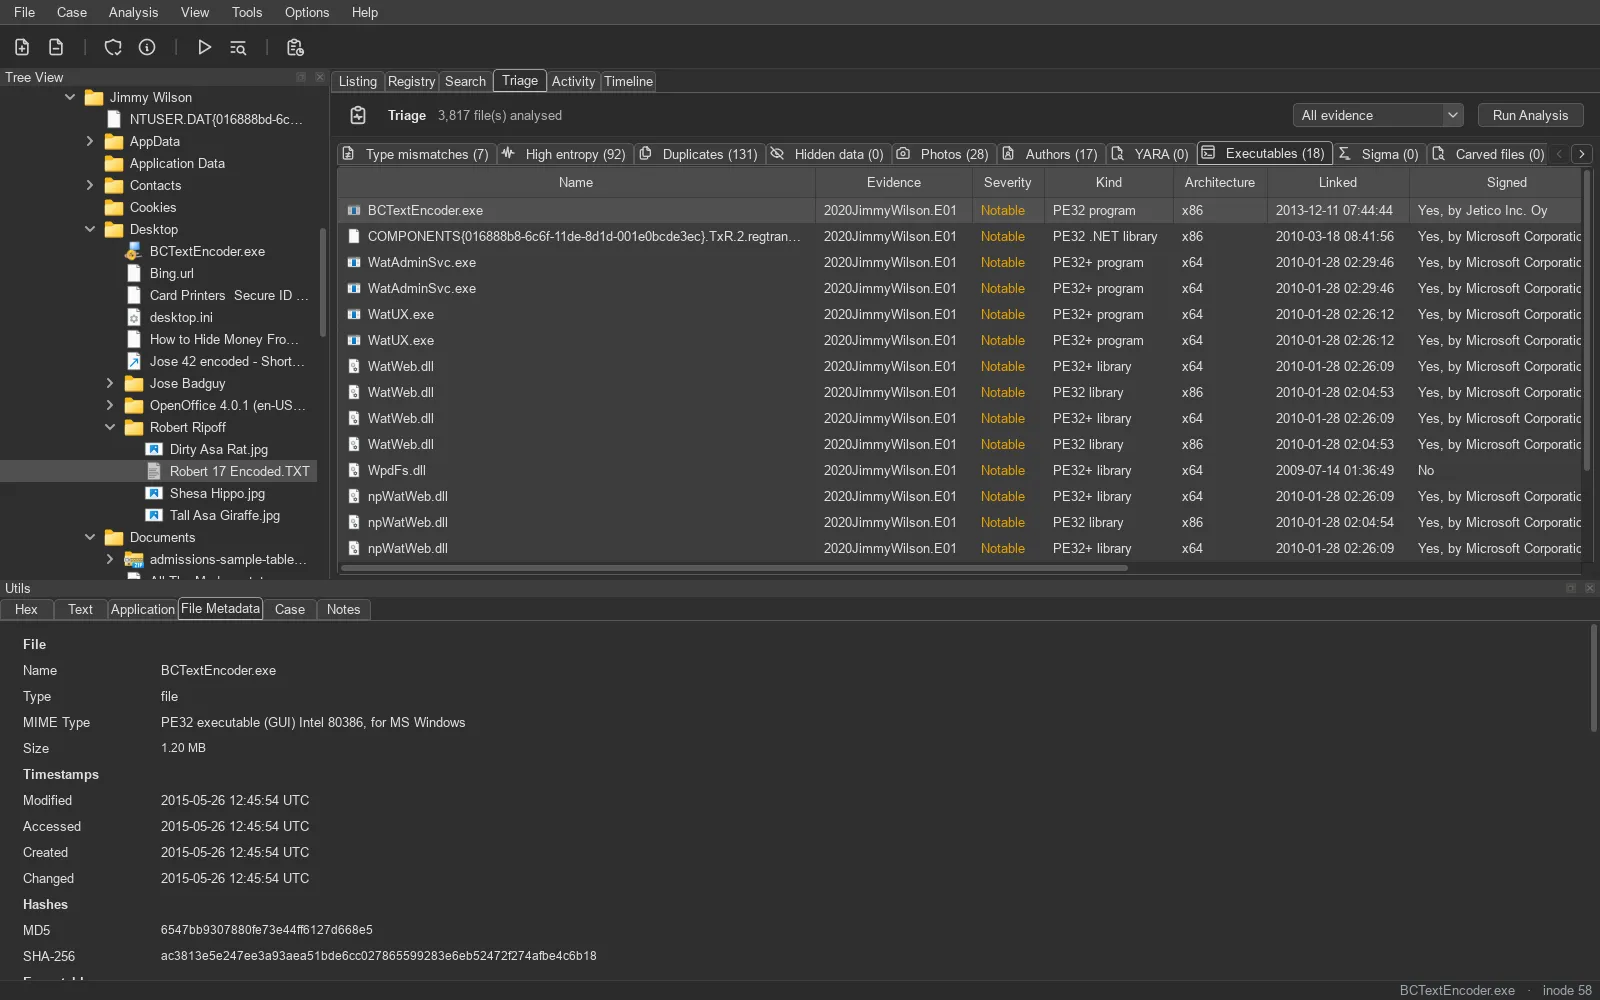Click the Run Analysis button
The image size is (1600, 1000).
(x=1530, y=115)
